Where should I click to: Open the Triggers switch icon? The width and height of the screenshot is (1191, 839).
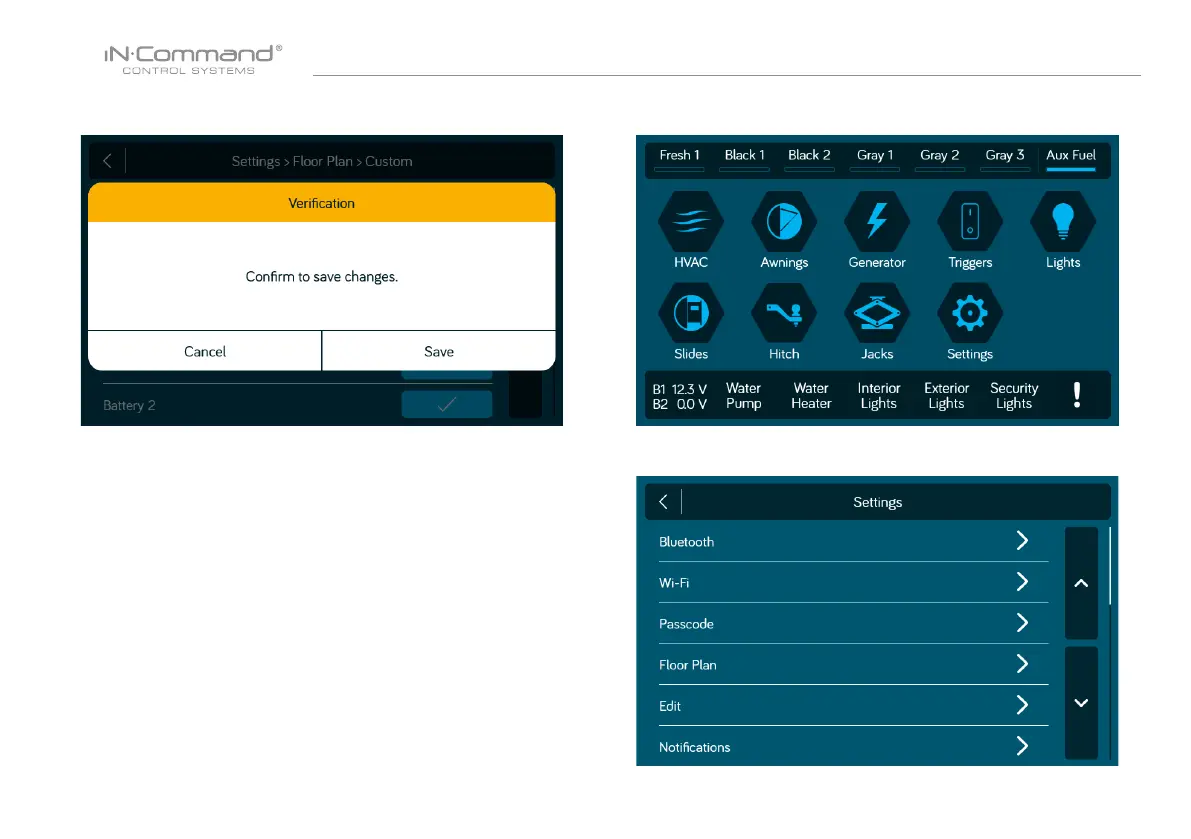point(970,222)
